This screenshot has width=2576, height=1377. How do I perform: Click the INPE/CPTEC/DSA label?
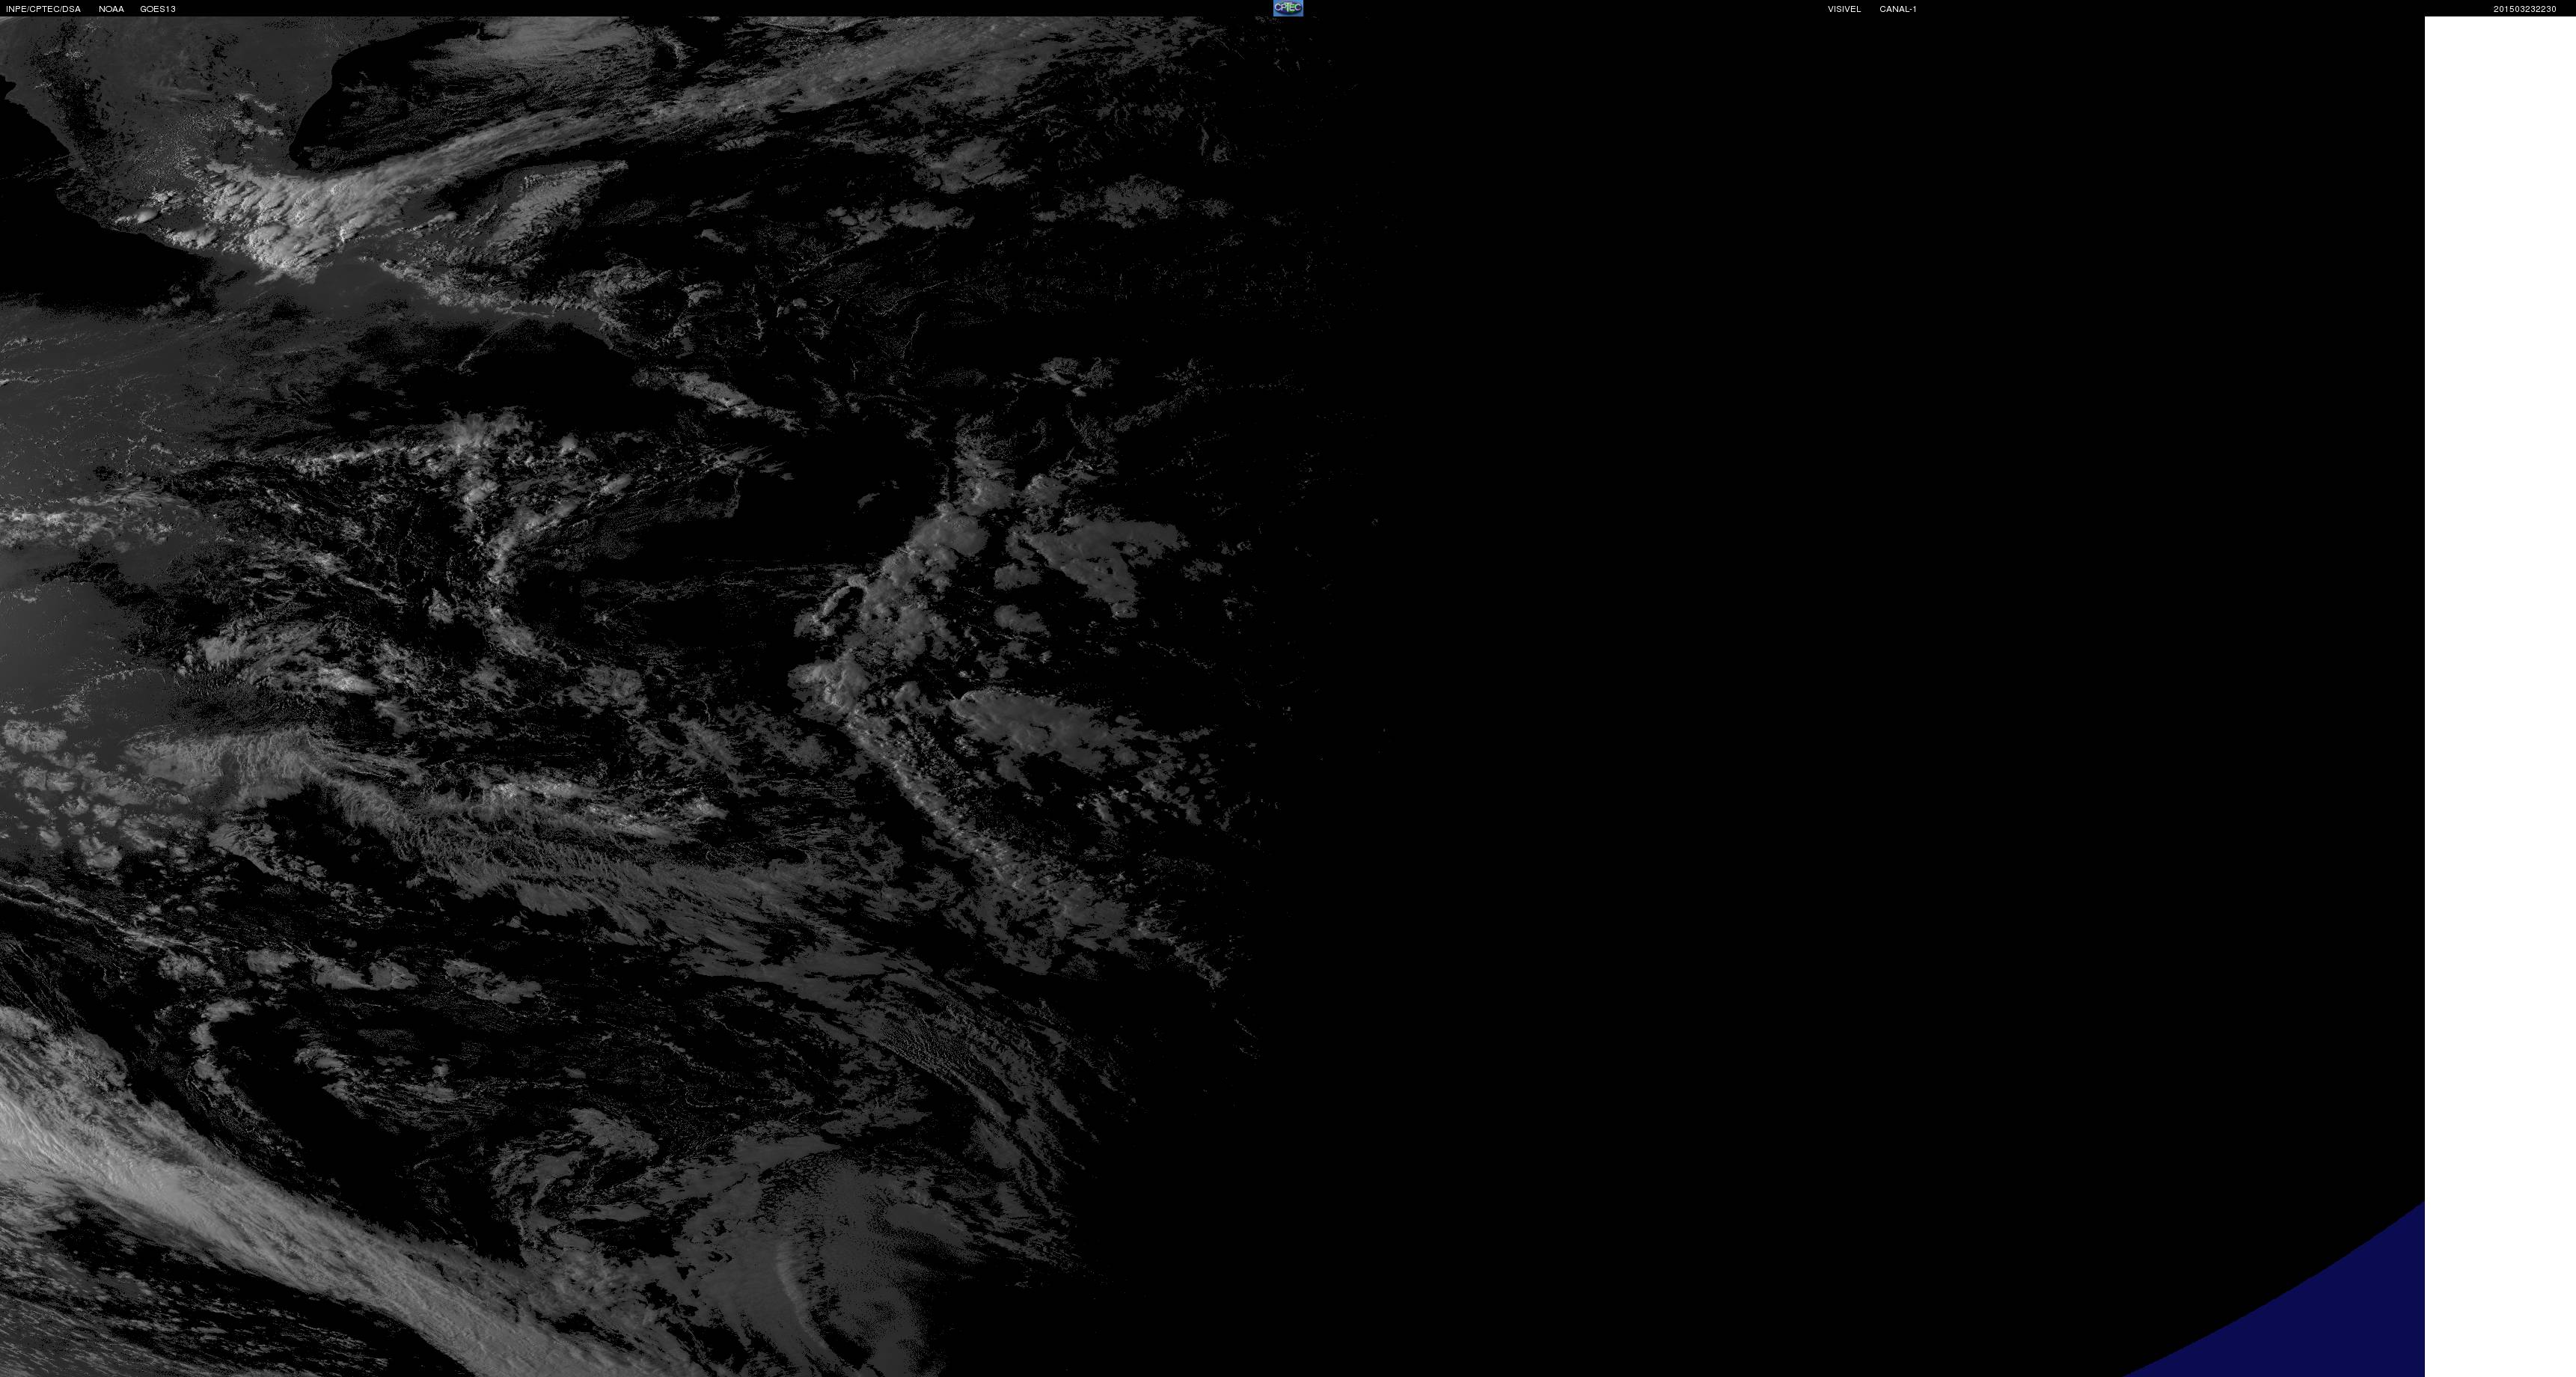tap(43, 9)
